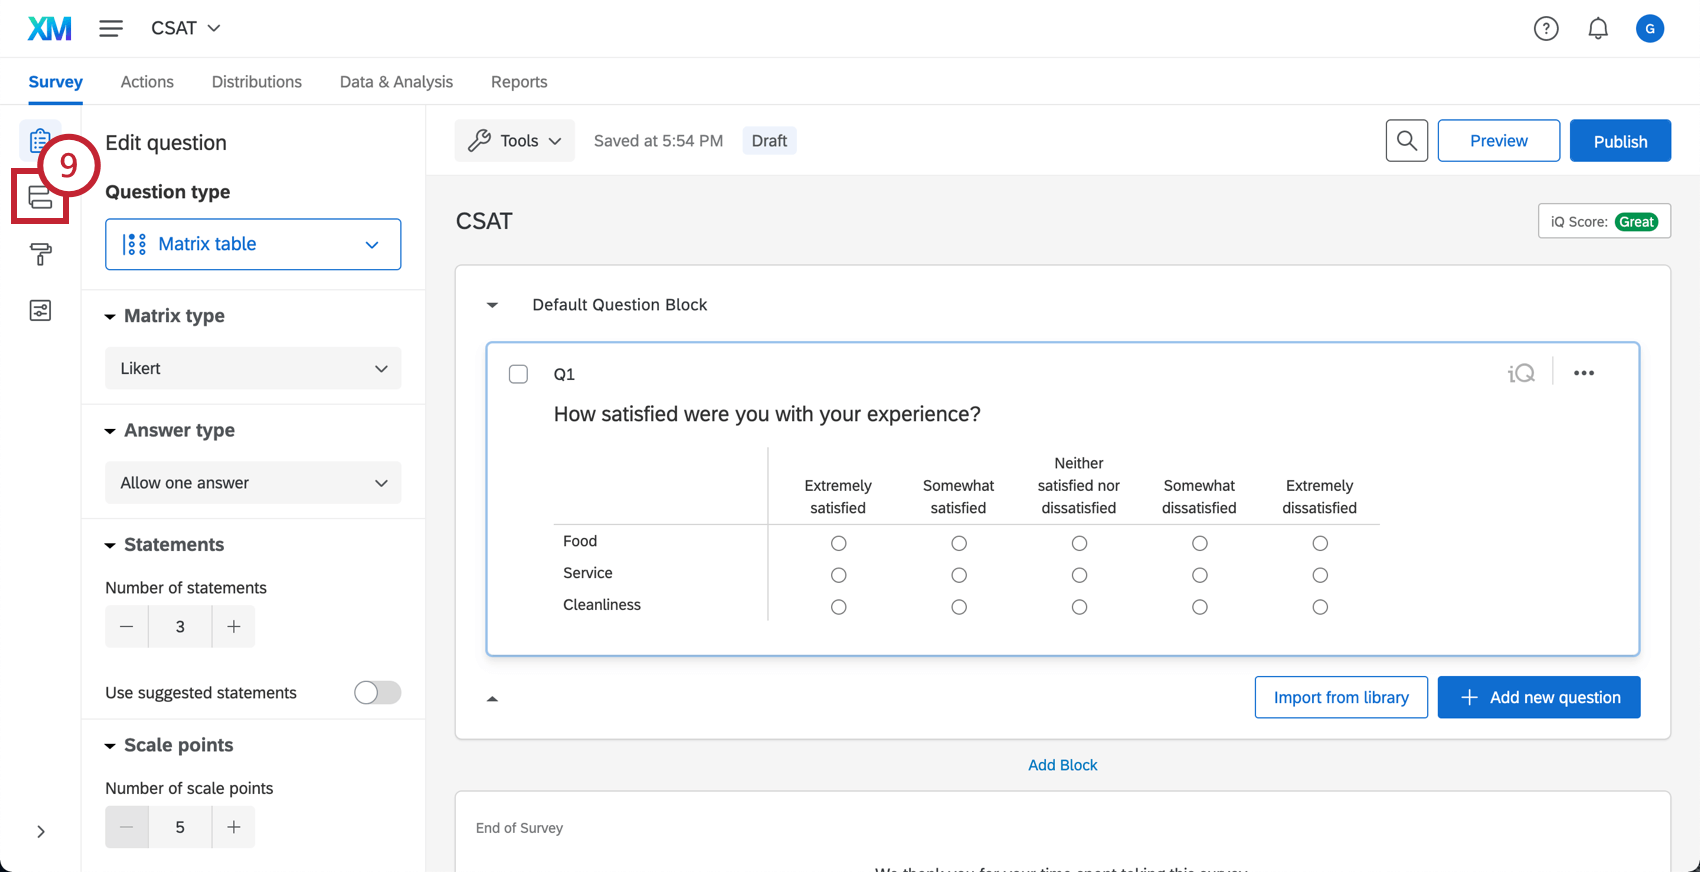Open the Look and feel paint roller icon
The image size is (1700, 872).
(40, 255)
